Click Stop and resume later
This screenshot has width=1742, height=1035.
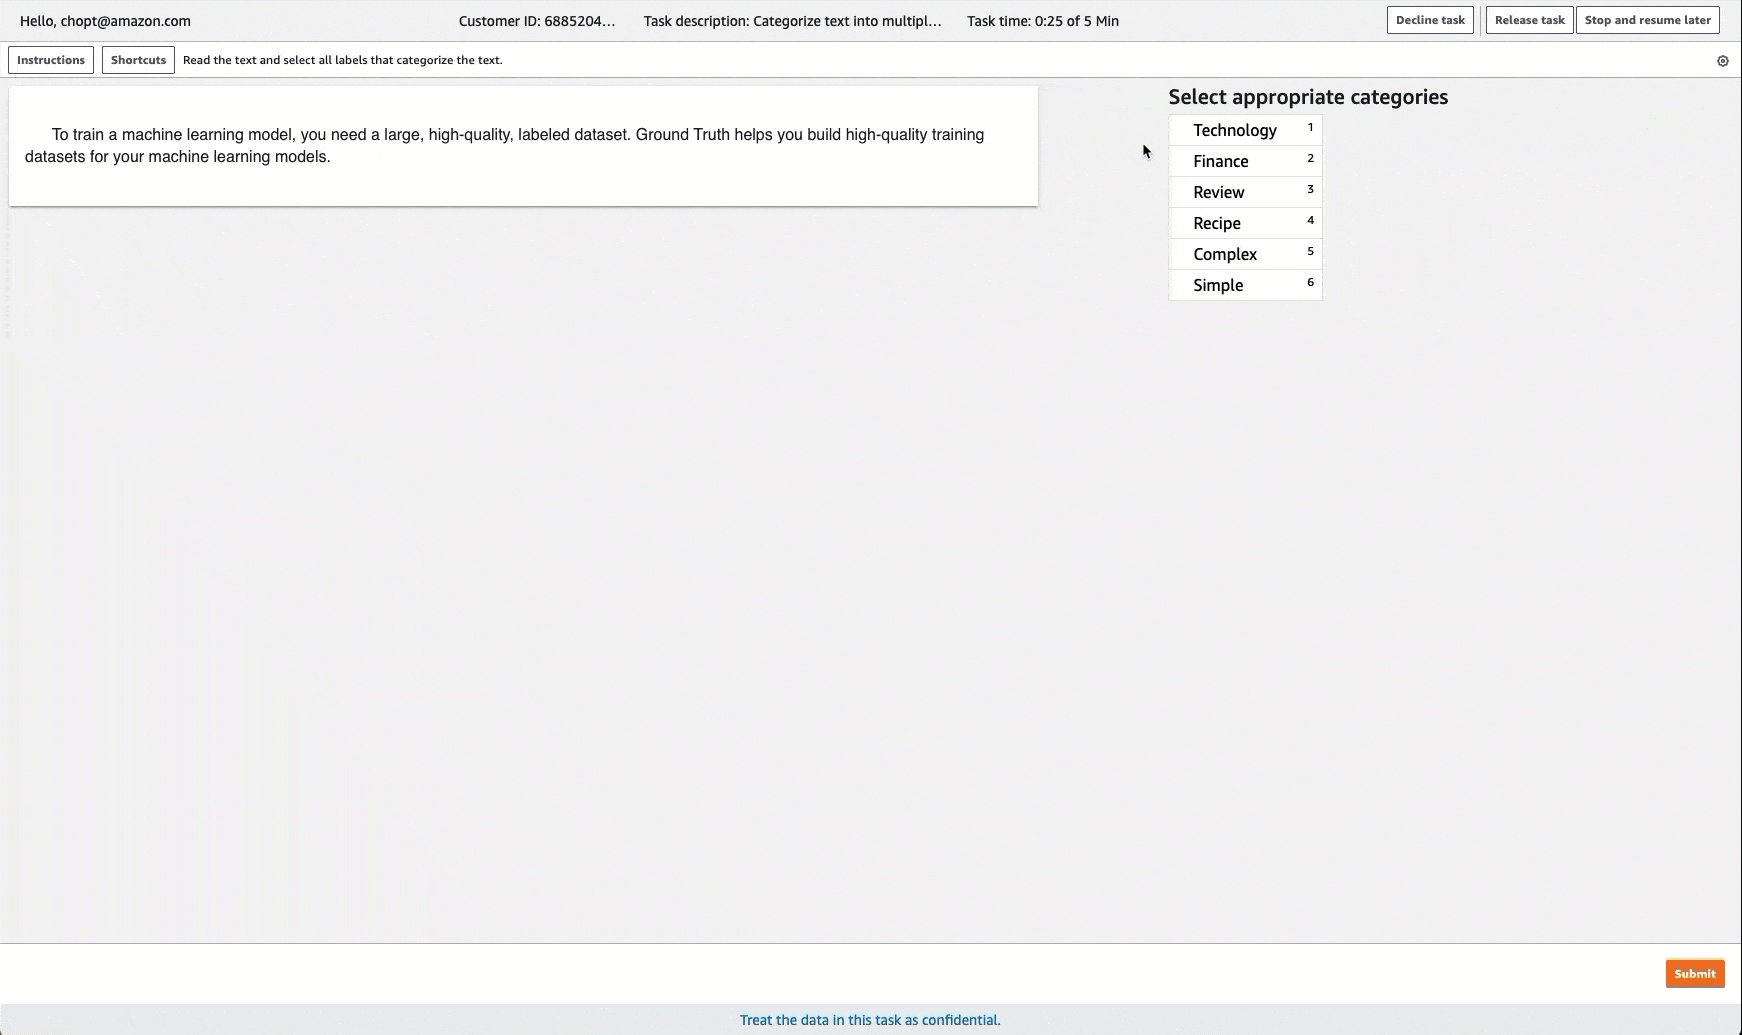coord(1647,19)
